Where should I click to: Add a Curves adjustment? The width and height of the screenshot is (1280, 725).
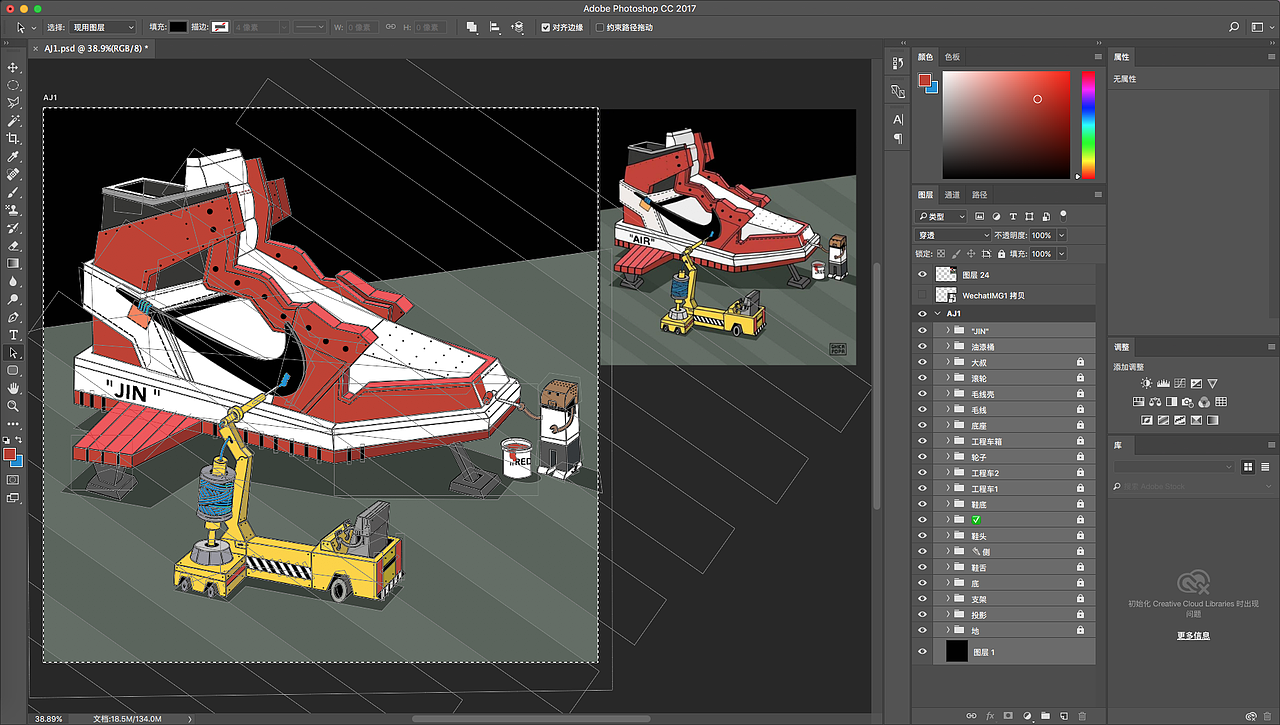(x=1179, y=383)
